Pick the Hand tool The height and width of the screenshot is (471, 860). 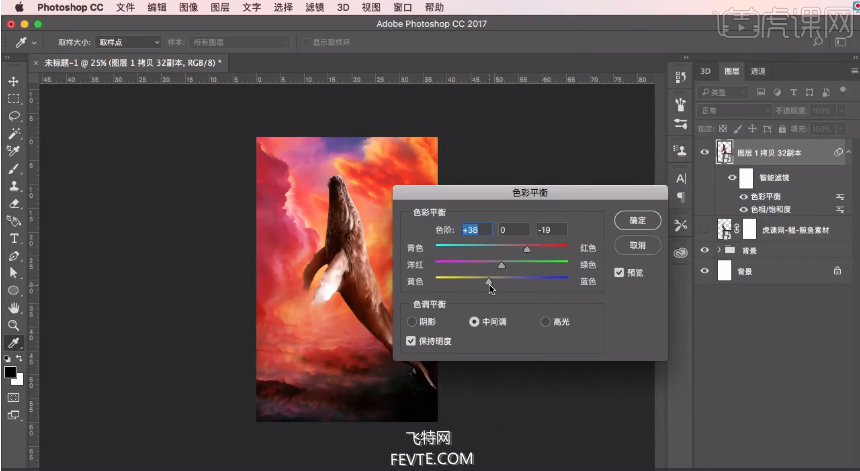coord(14,308)
